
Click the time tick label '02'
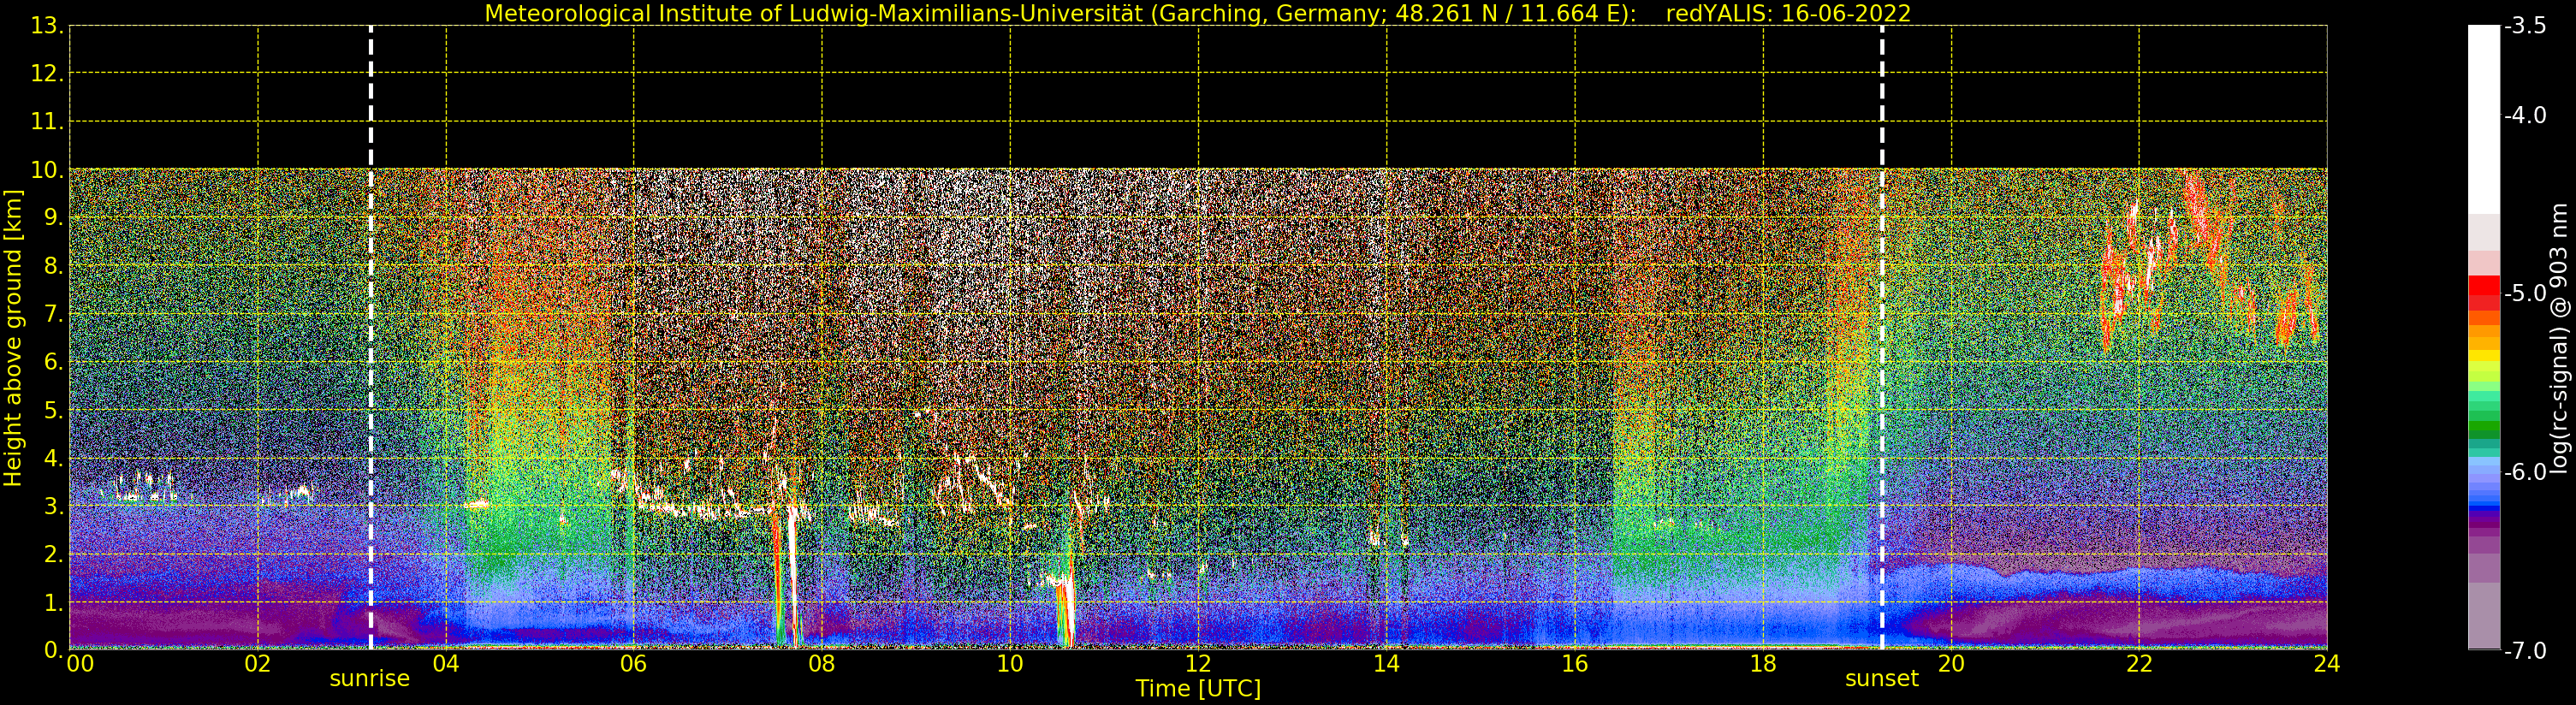(257, 664)
